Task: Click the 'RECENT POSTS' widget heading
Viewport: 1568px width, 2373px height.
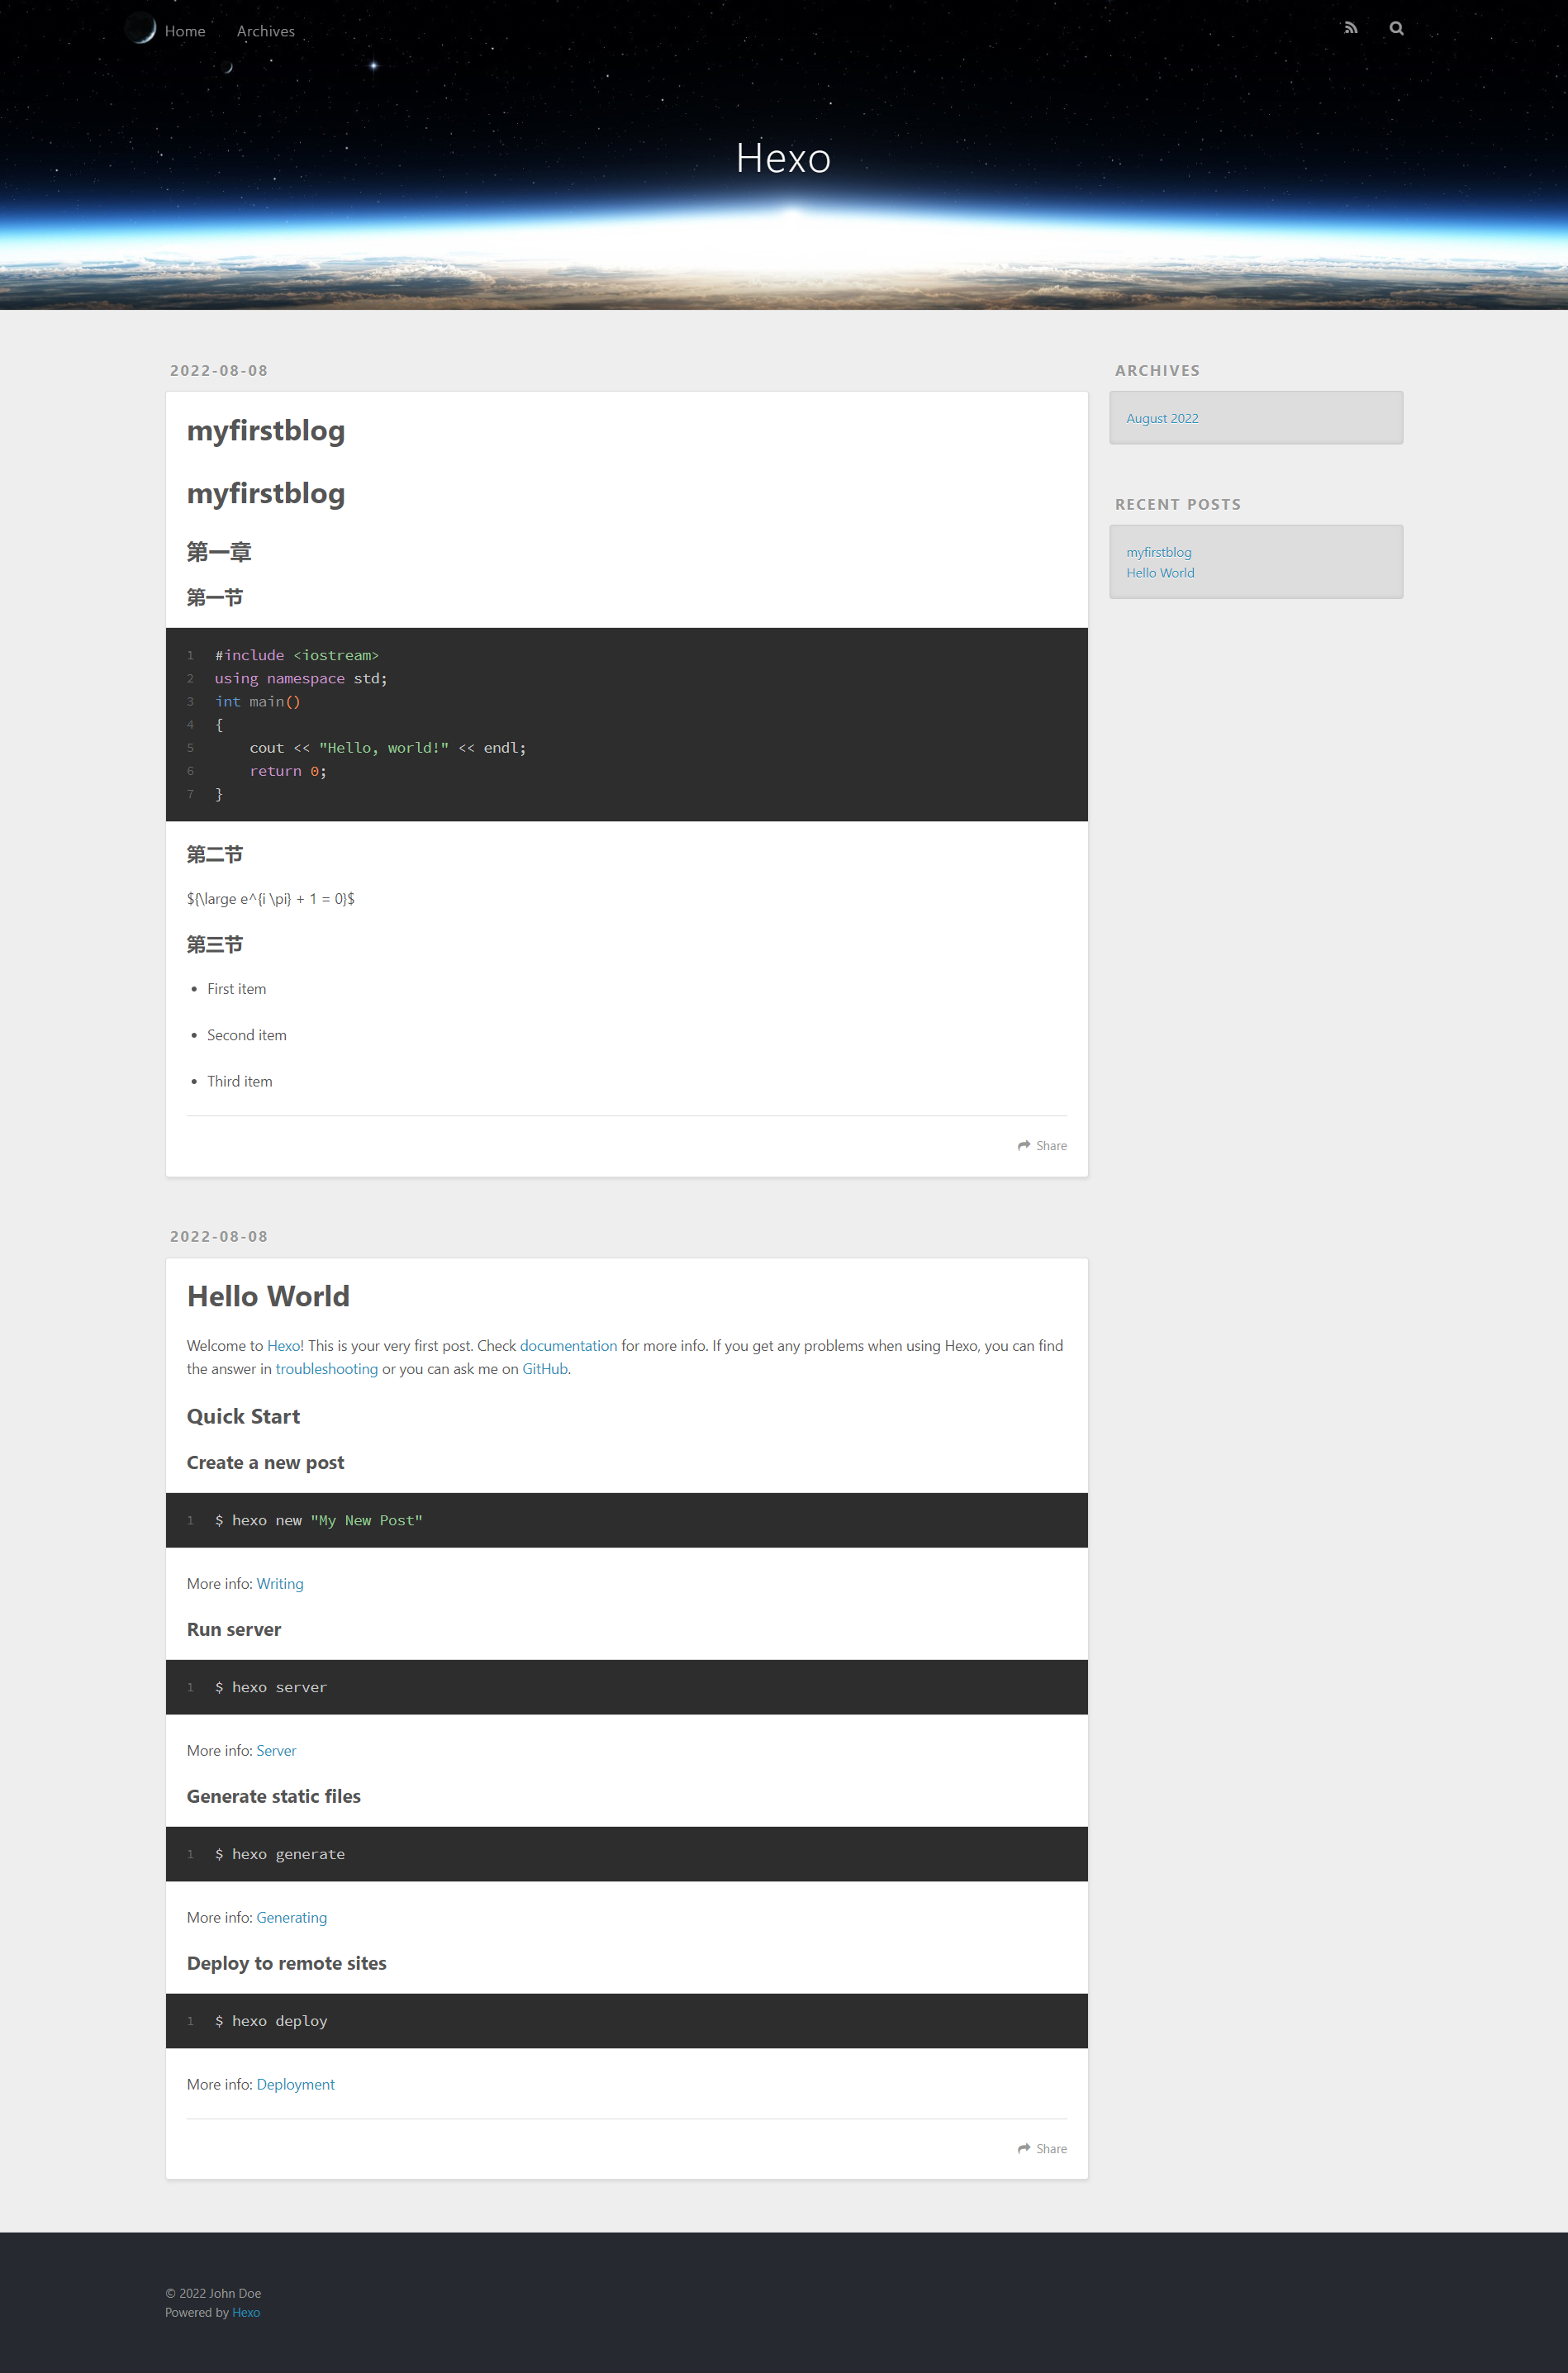Action: coord(1178,504)
